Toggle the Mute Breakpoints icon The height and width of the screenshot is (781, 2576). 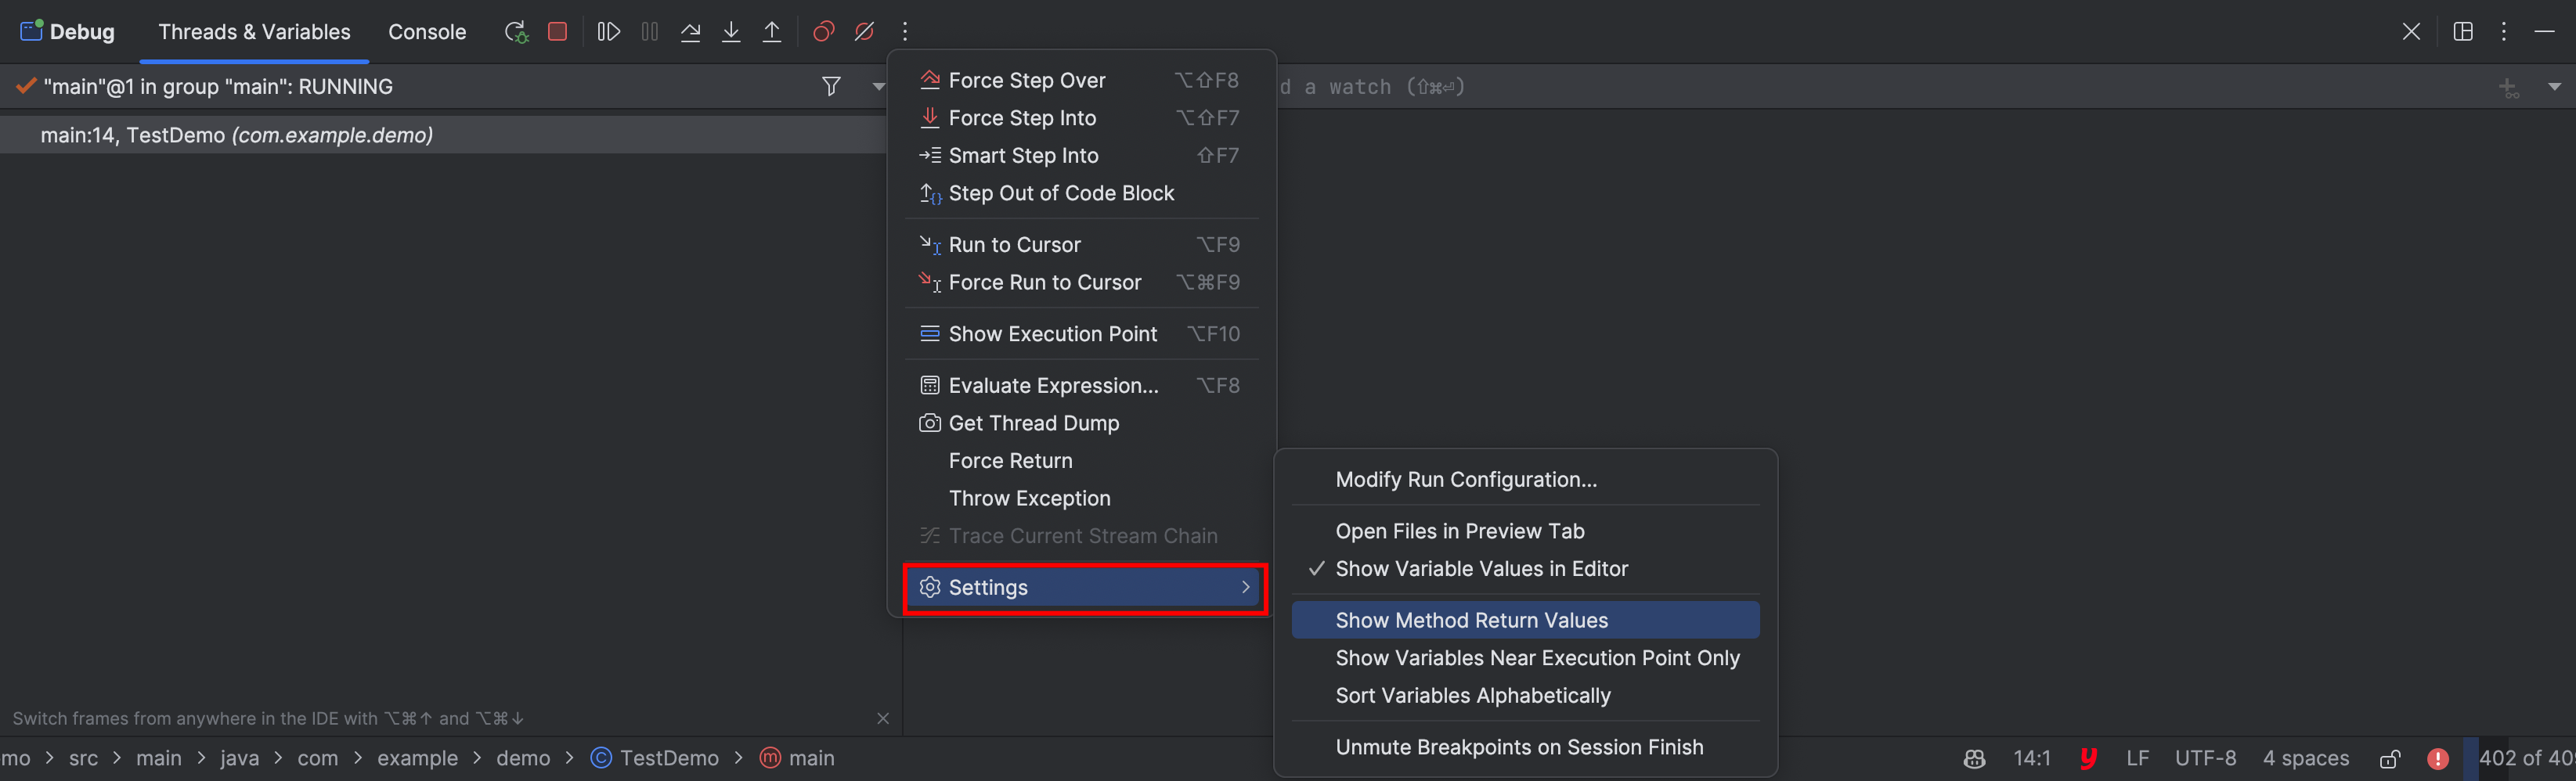pos(864,32)
